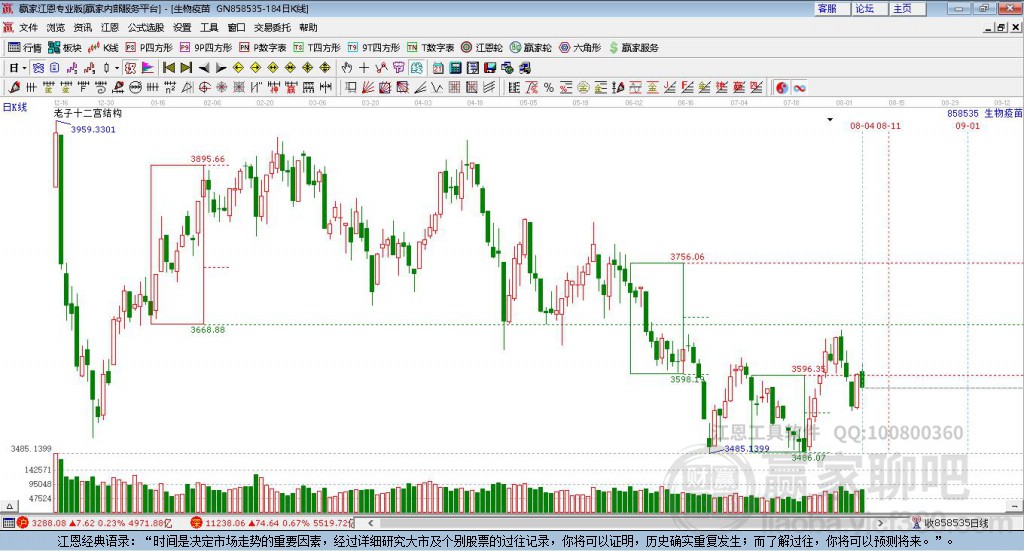Screen dimensions: 1024x551
Task: Open the 9T四方形 tool
Action: [x=374, y=48]
